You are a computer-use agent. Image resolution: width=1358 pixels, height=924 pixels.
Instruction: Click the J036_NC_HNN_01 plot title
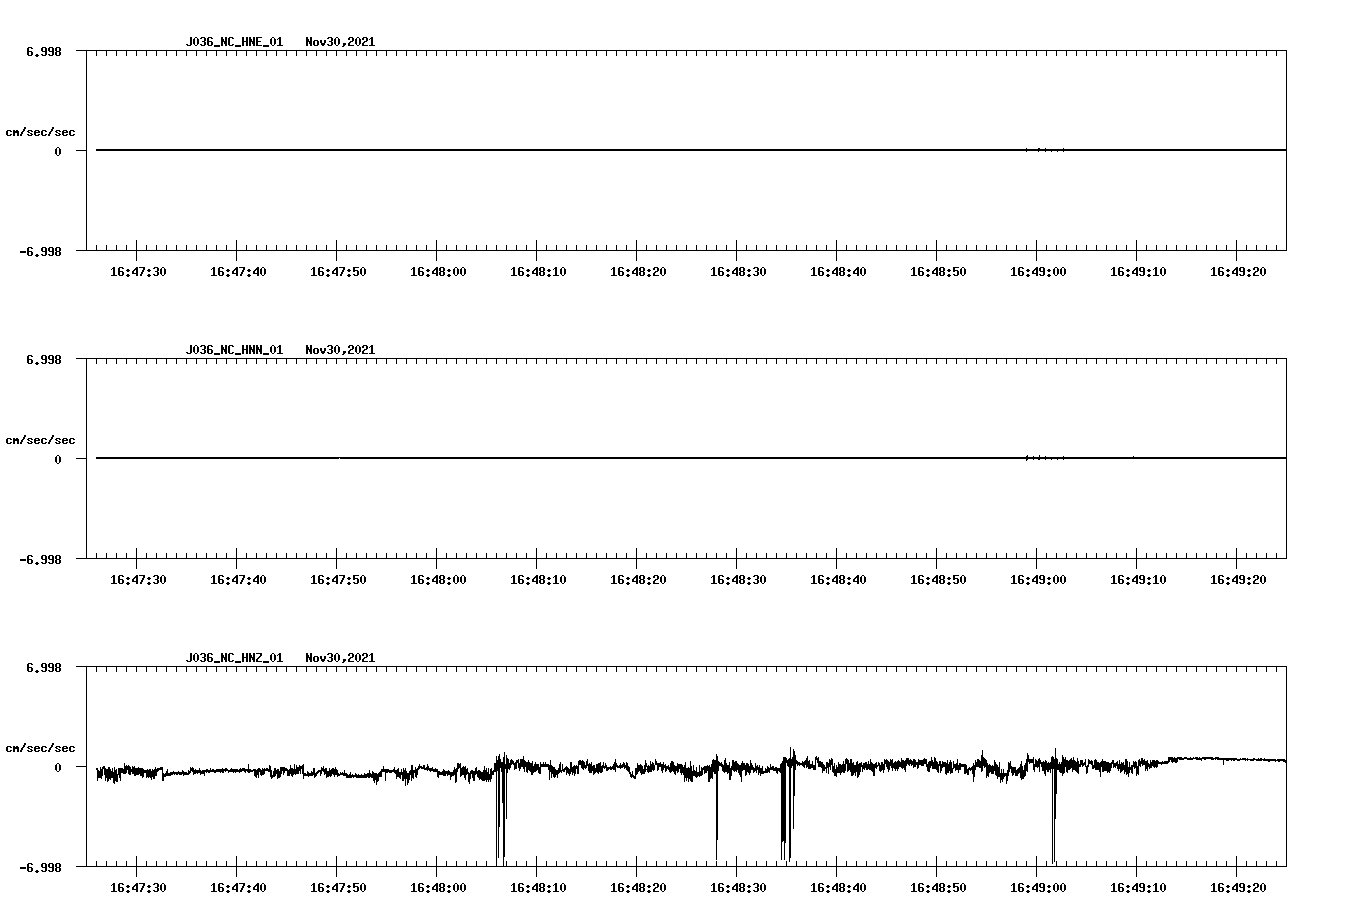point(234,350)
